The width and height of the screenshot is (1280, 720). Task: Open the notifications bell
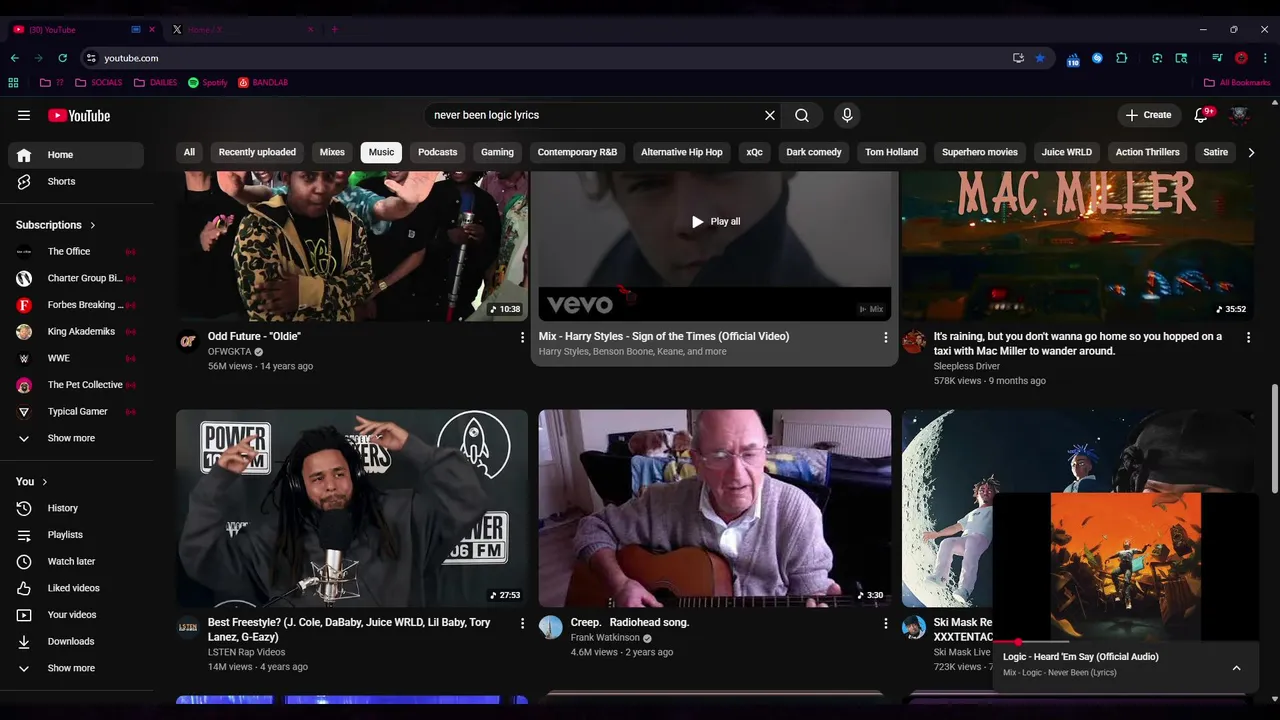click(x=1202, y=115)
